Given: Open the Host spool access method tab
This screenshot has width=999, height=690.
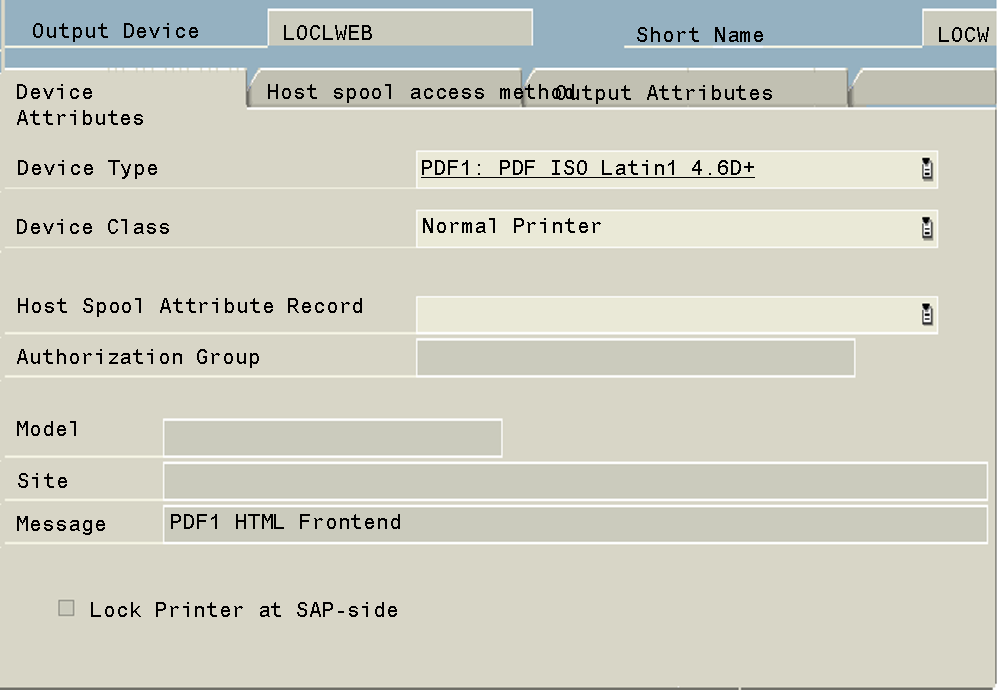Looking at the screenshot, I should [390, 92].
